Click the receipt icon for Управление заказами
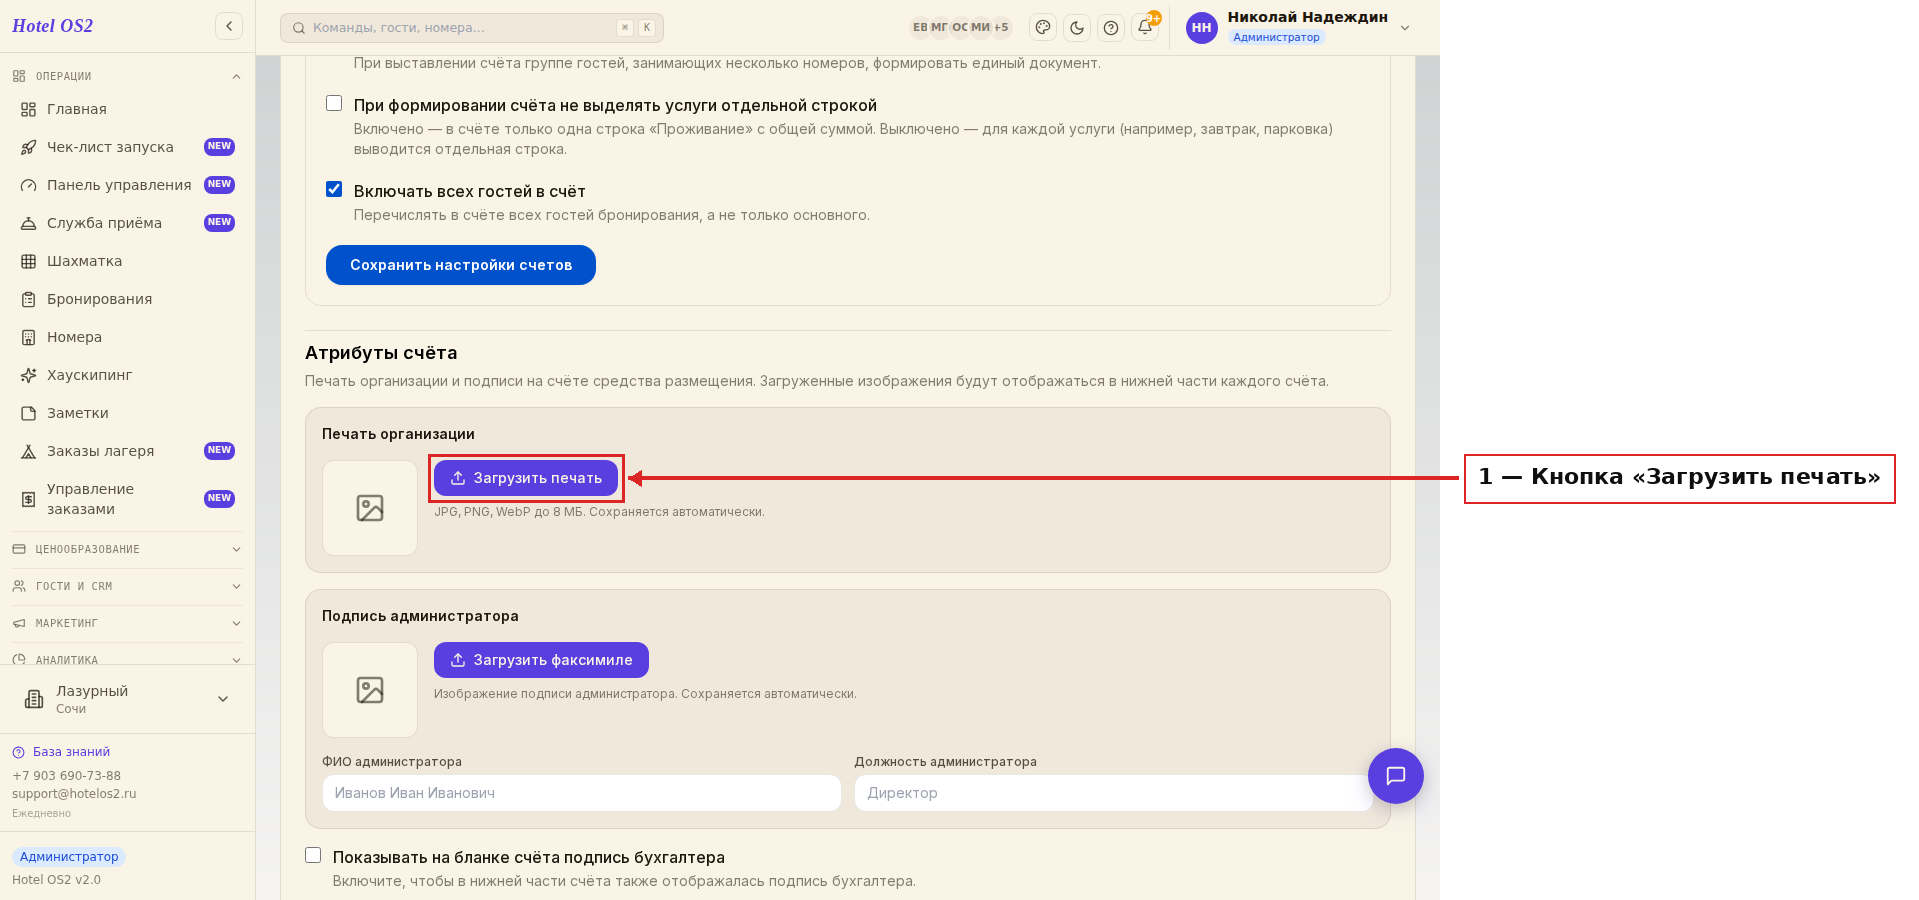 point(29,499)
